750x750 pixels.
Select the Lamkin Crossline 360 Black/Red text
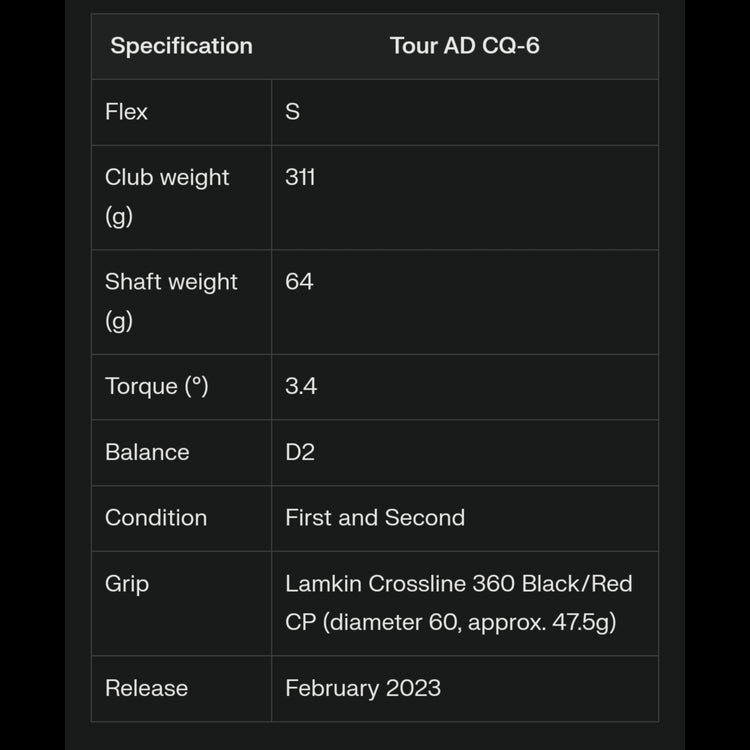pos(458,583)
